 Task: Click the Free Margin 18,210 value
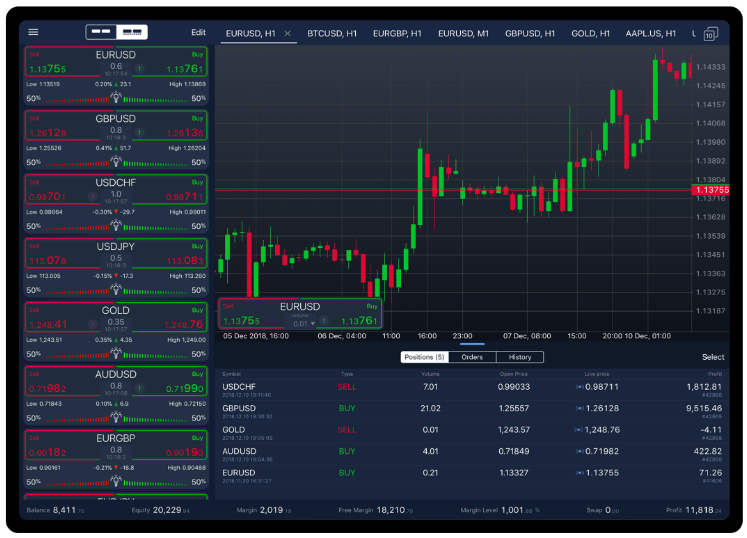pos(394,510)
